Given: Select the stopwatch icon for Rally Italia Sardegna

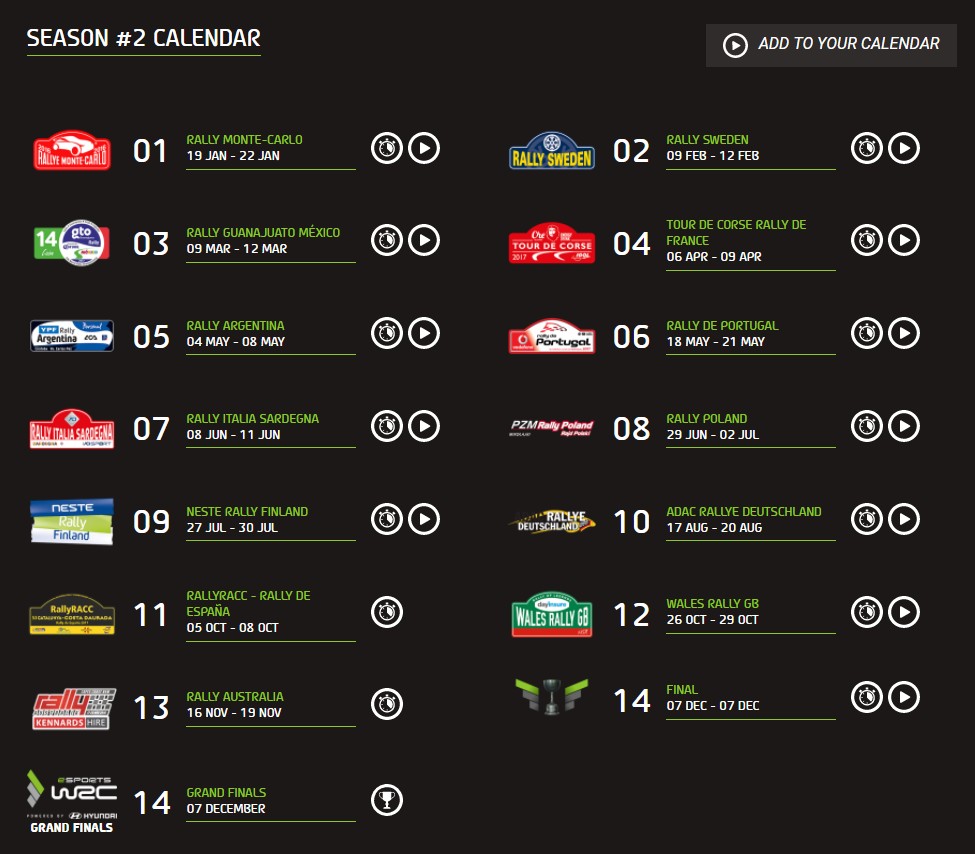Looking at the screenshot, I should click(x=387, y=426).
